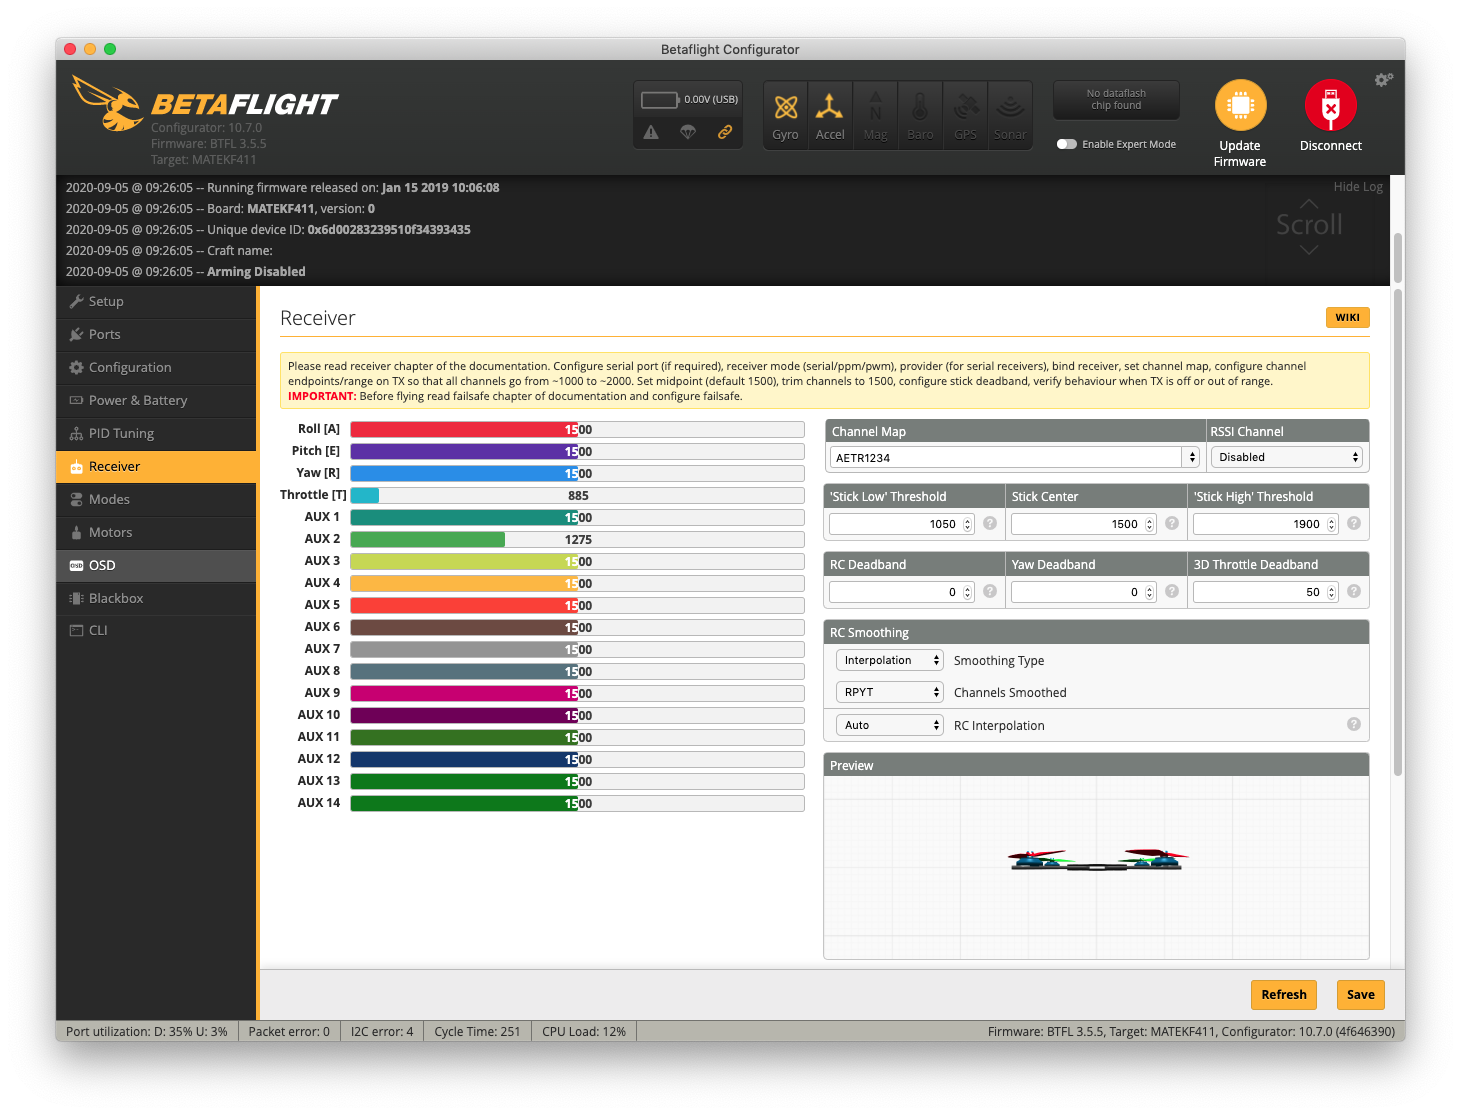The height and width of the screenshot is (1115, 1461).
Task: Click the log panel scrollbar
Action: click(1398, 258)
